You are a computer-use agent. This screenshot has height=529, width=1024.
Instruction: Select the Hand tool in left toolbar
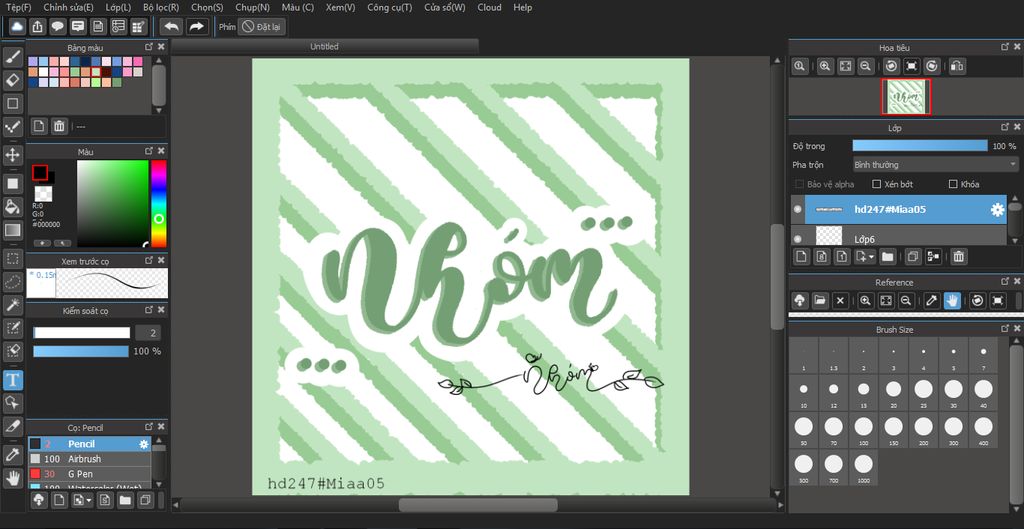[12, 478]
